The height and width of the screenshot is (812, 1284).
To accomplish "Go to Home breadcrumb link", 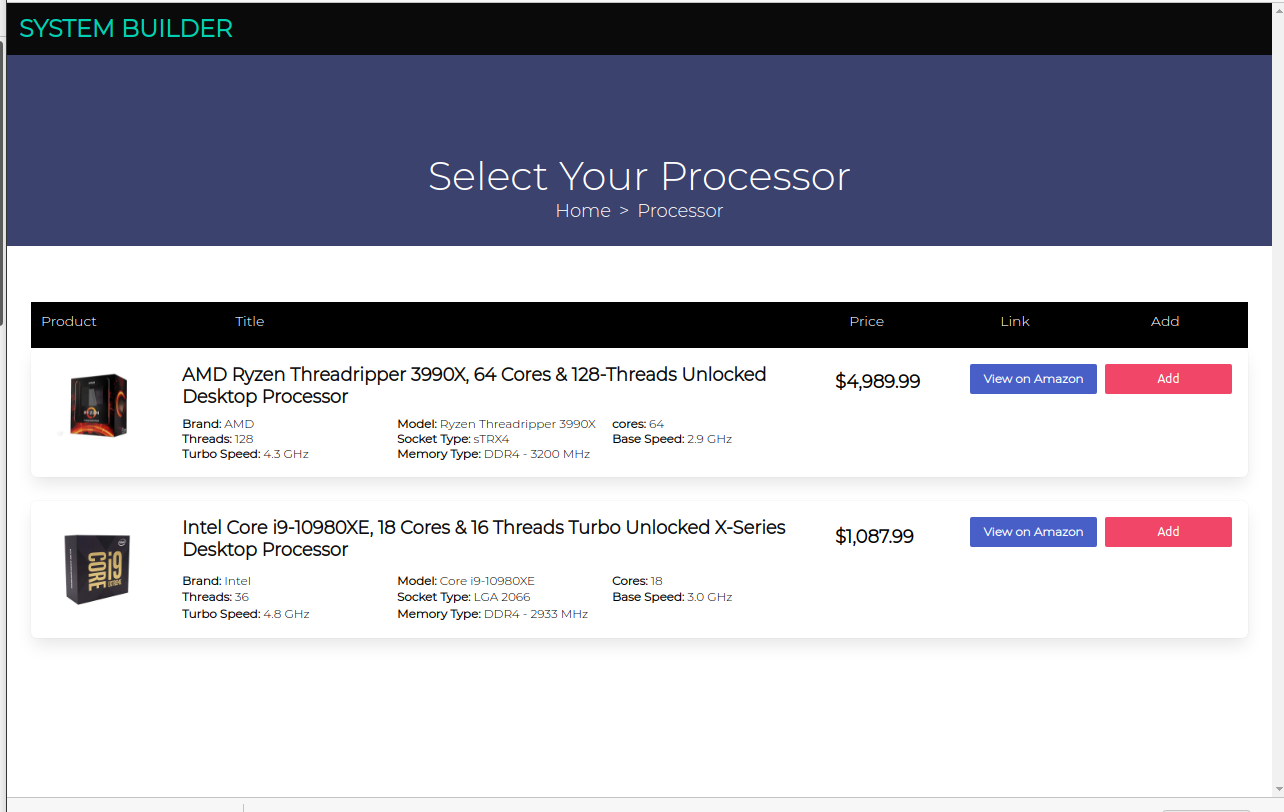I will pos(583,211).
